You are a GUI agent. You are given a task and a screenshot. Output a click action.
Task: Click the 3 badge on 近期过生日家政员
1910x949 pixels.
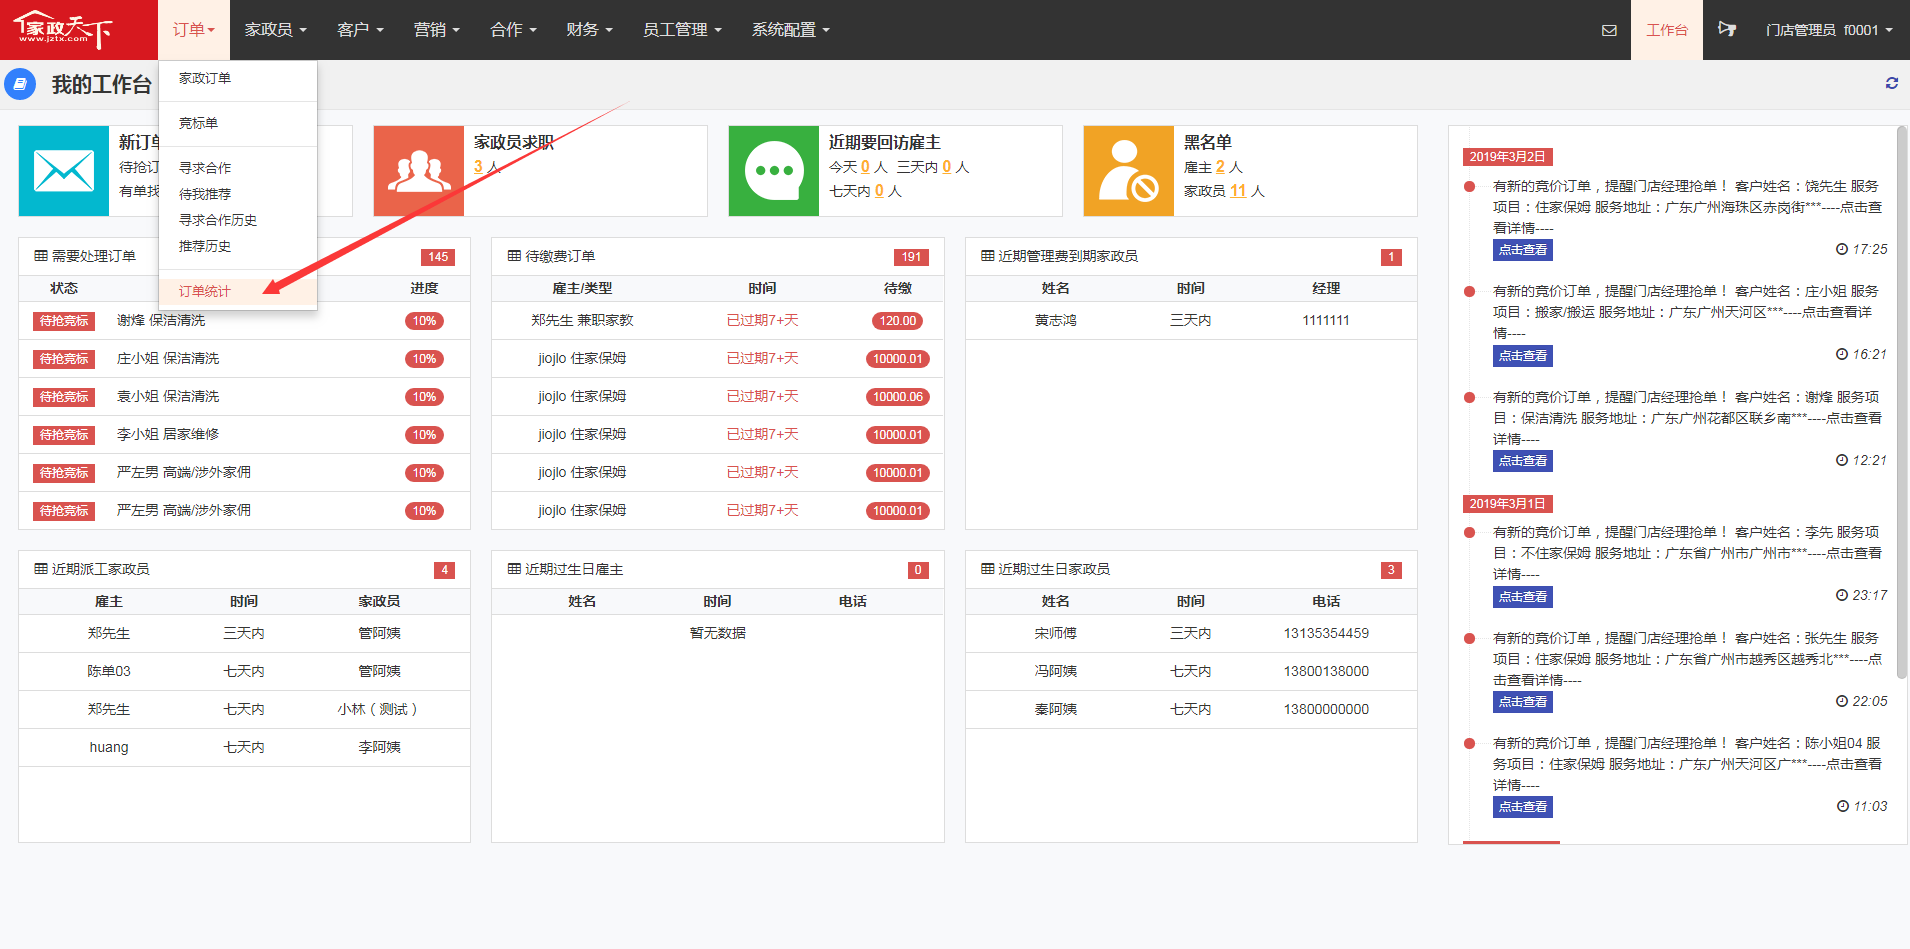pyautogui.click(x=1391, y=570)
